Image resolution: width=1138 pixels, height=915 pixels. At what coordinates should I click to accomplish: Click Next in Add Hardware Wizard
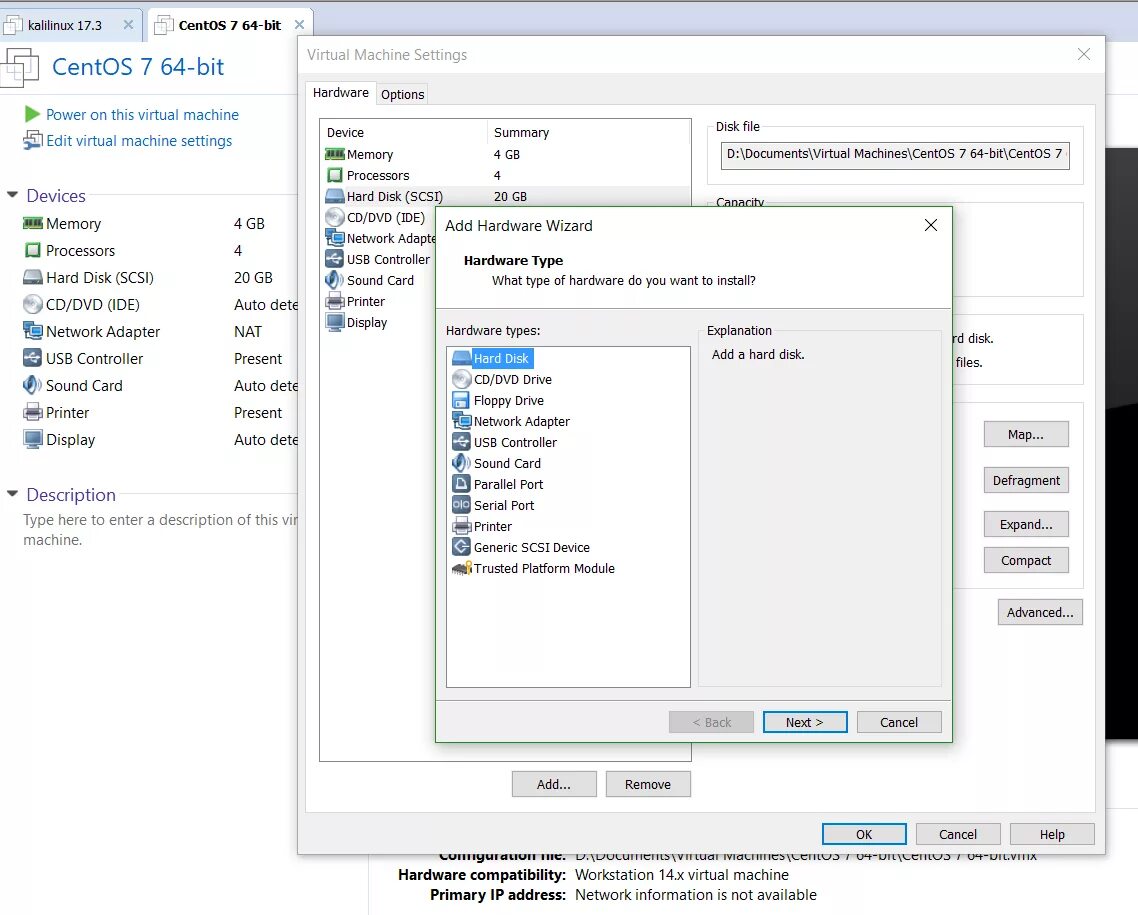pos(804,722)
